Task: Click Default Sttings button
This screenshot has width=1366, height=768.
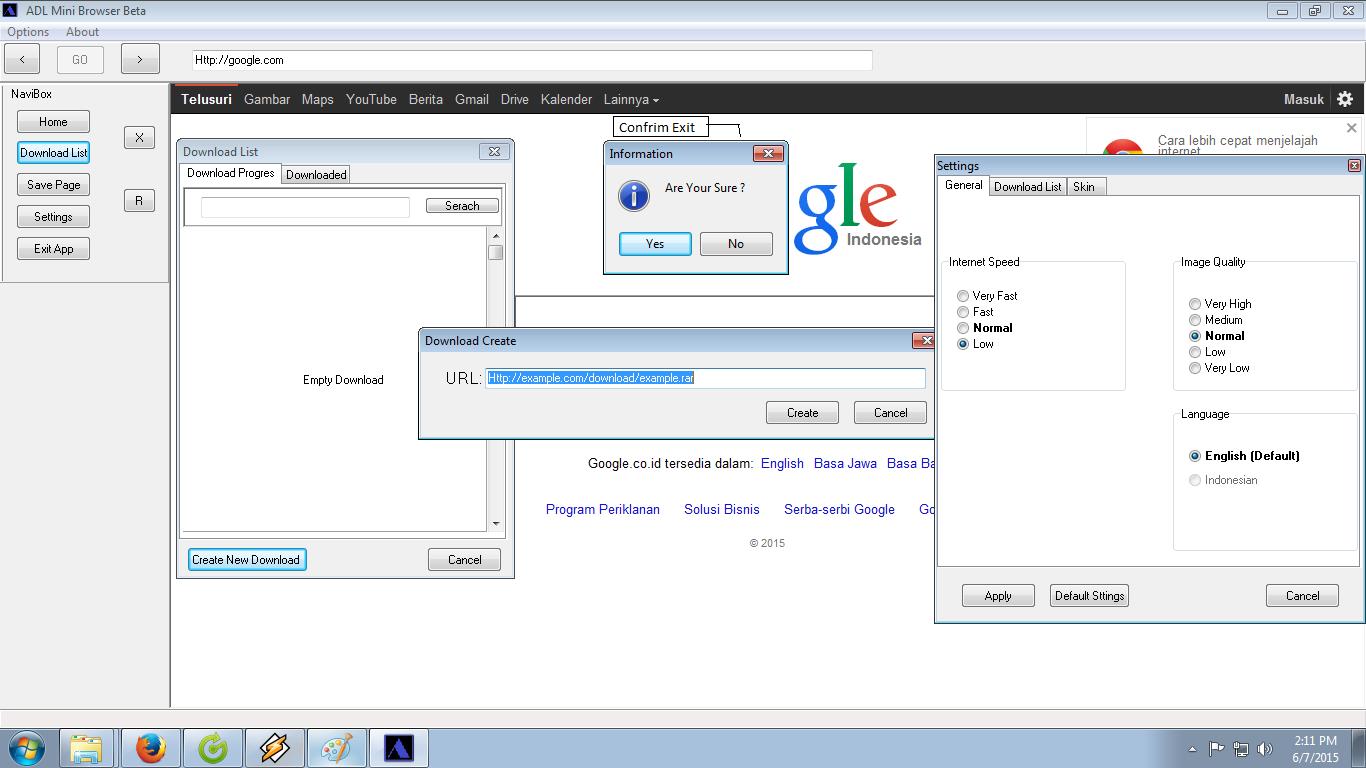Action: click(1090, 596)
